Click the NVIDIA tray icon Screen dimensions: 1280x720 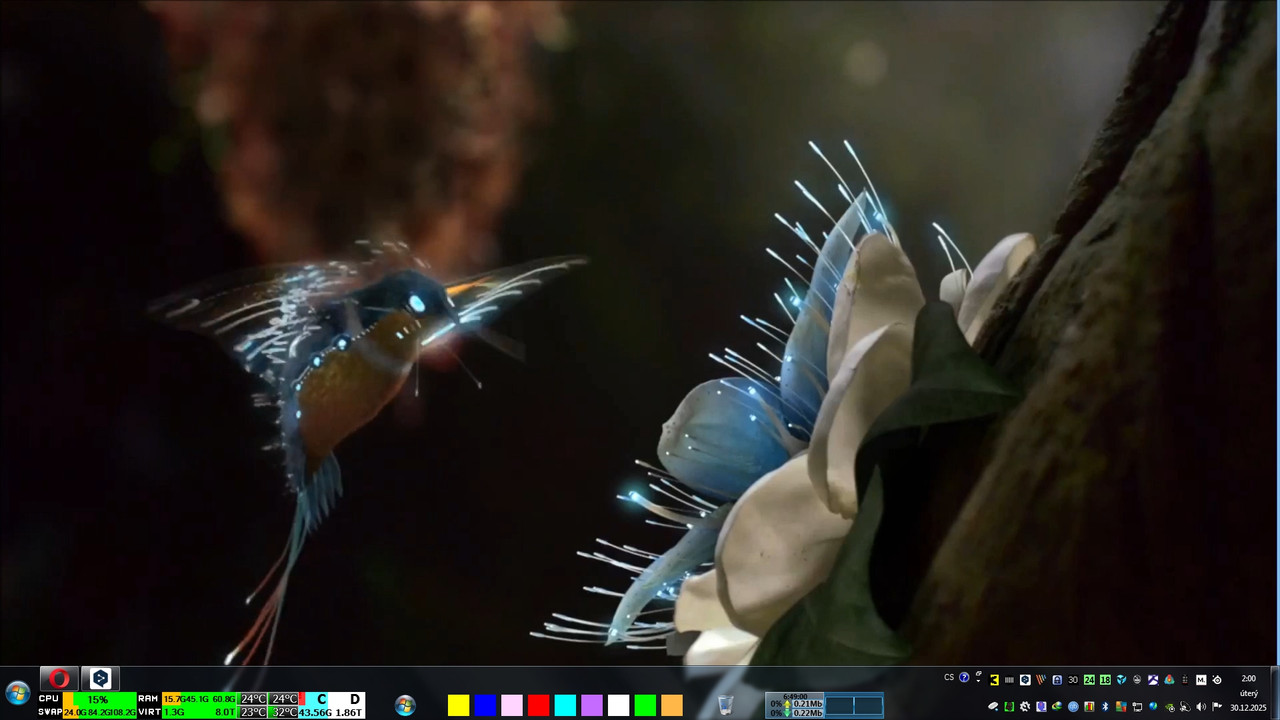[1169, 707]
